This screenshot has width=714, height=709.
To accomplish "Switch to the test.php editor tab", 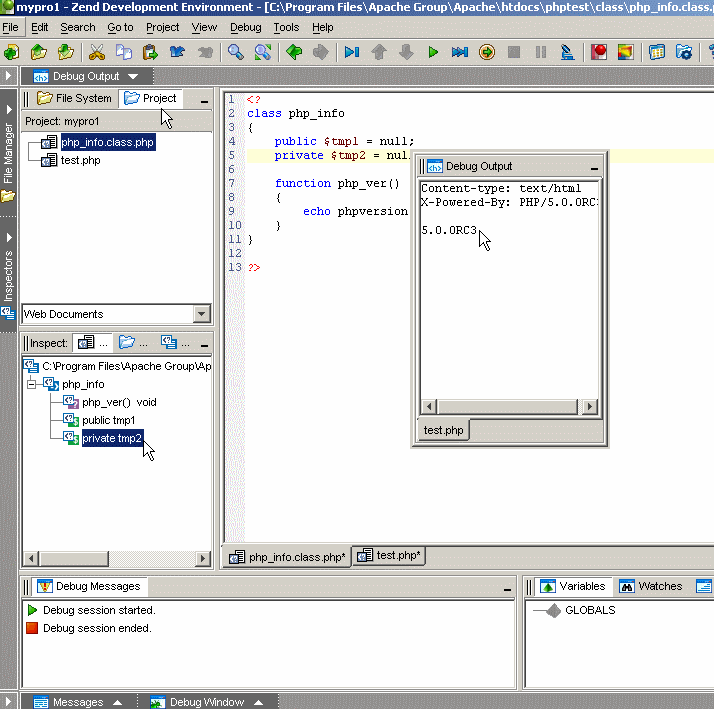I will (390, 556).
